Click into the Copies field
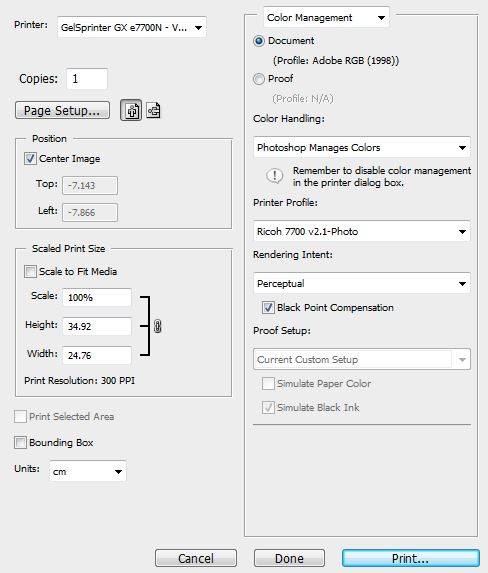The height and width of the screenshot is (573, 488). [x=87, y=79]
